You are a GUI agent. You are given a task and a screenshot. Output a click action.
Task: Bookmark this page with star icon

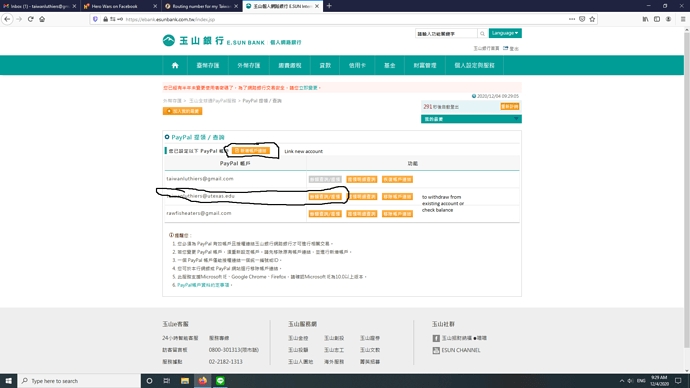click(592, 19)
